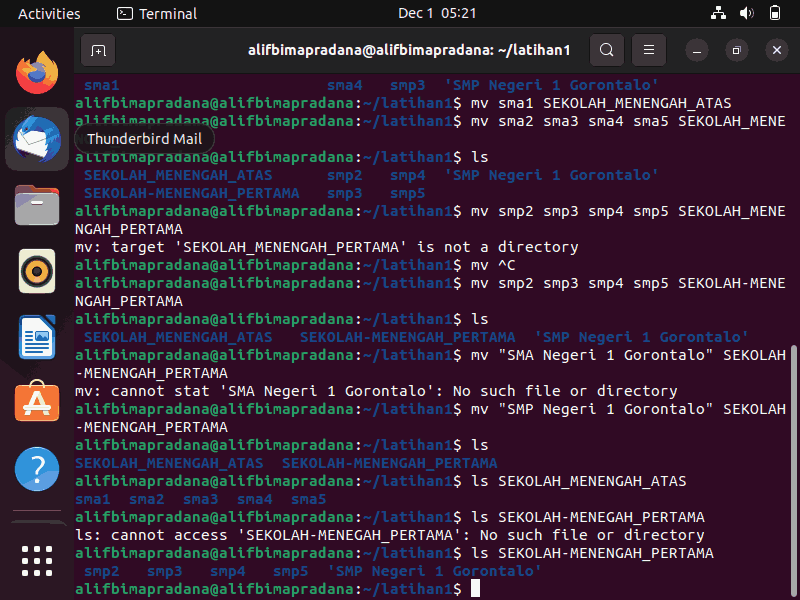800x600 pixels.
Task: Launch LibreOffice Writer from the dock
Action: click(x=37, y=337)
